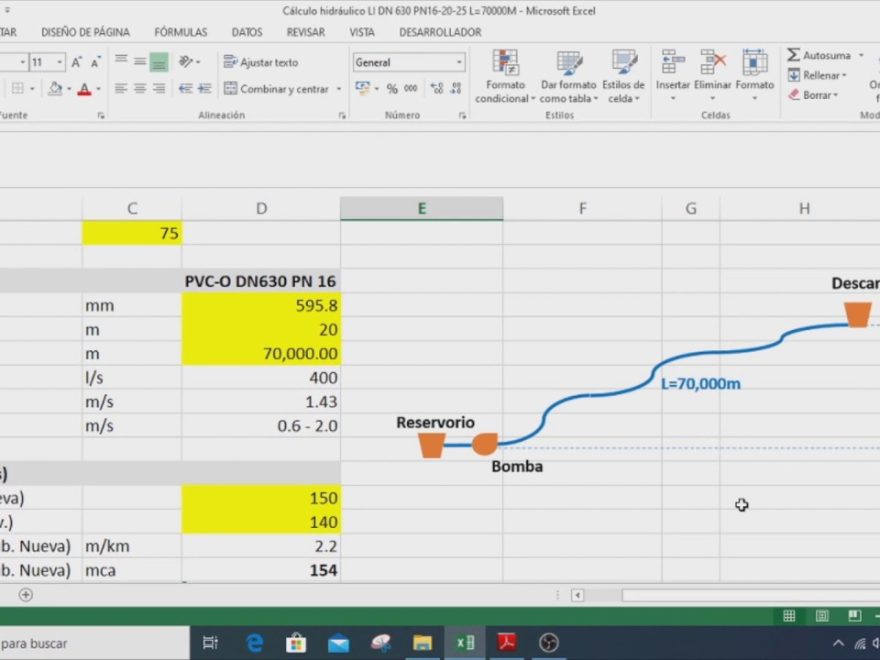This screenshot has height=660, width=880.
Task: Expand the Combinar y centrar dropdown arrow
Action: 339,89
